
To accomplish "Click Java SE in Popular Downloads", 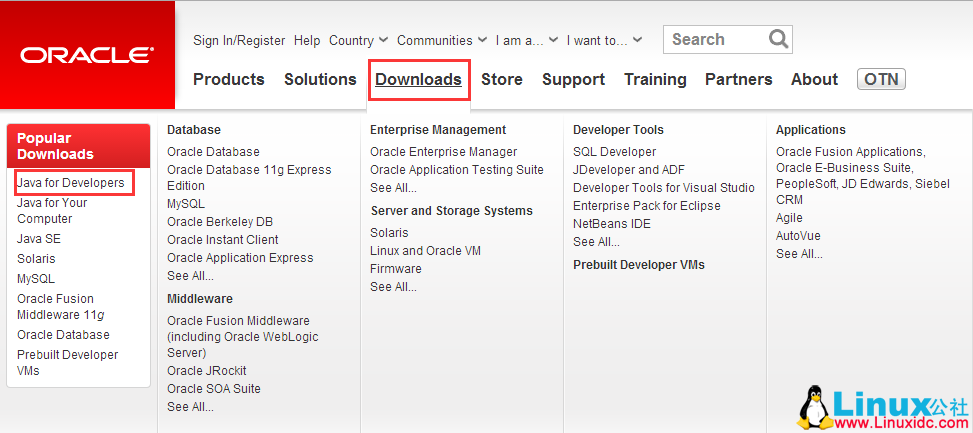I will [x=38, y=239].
